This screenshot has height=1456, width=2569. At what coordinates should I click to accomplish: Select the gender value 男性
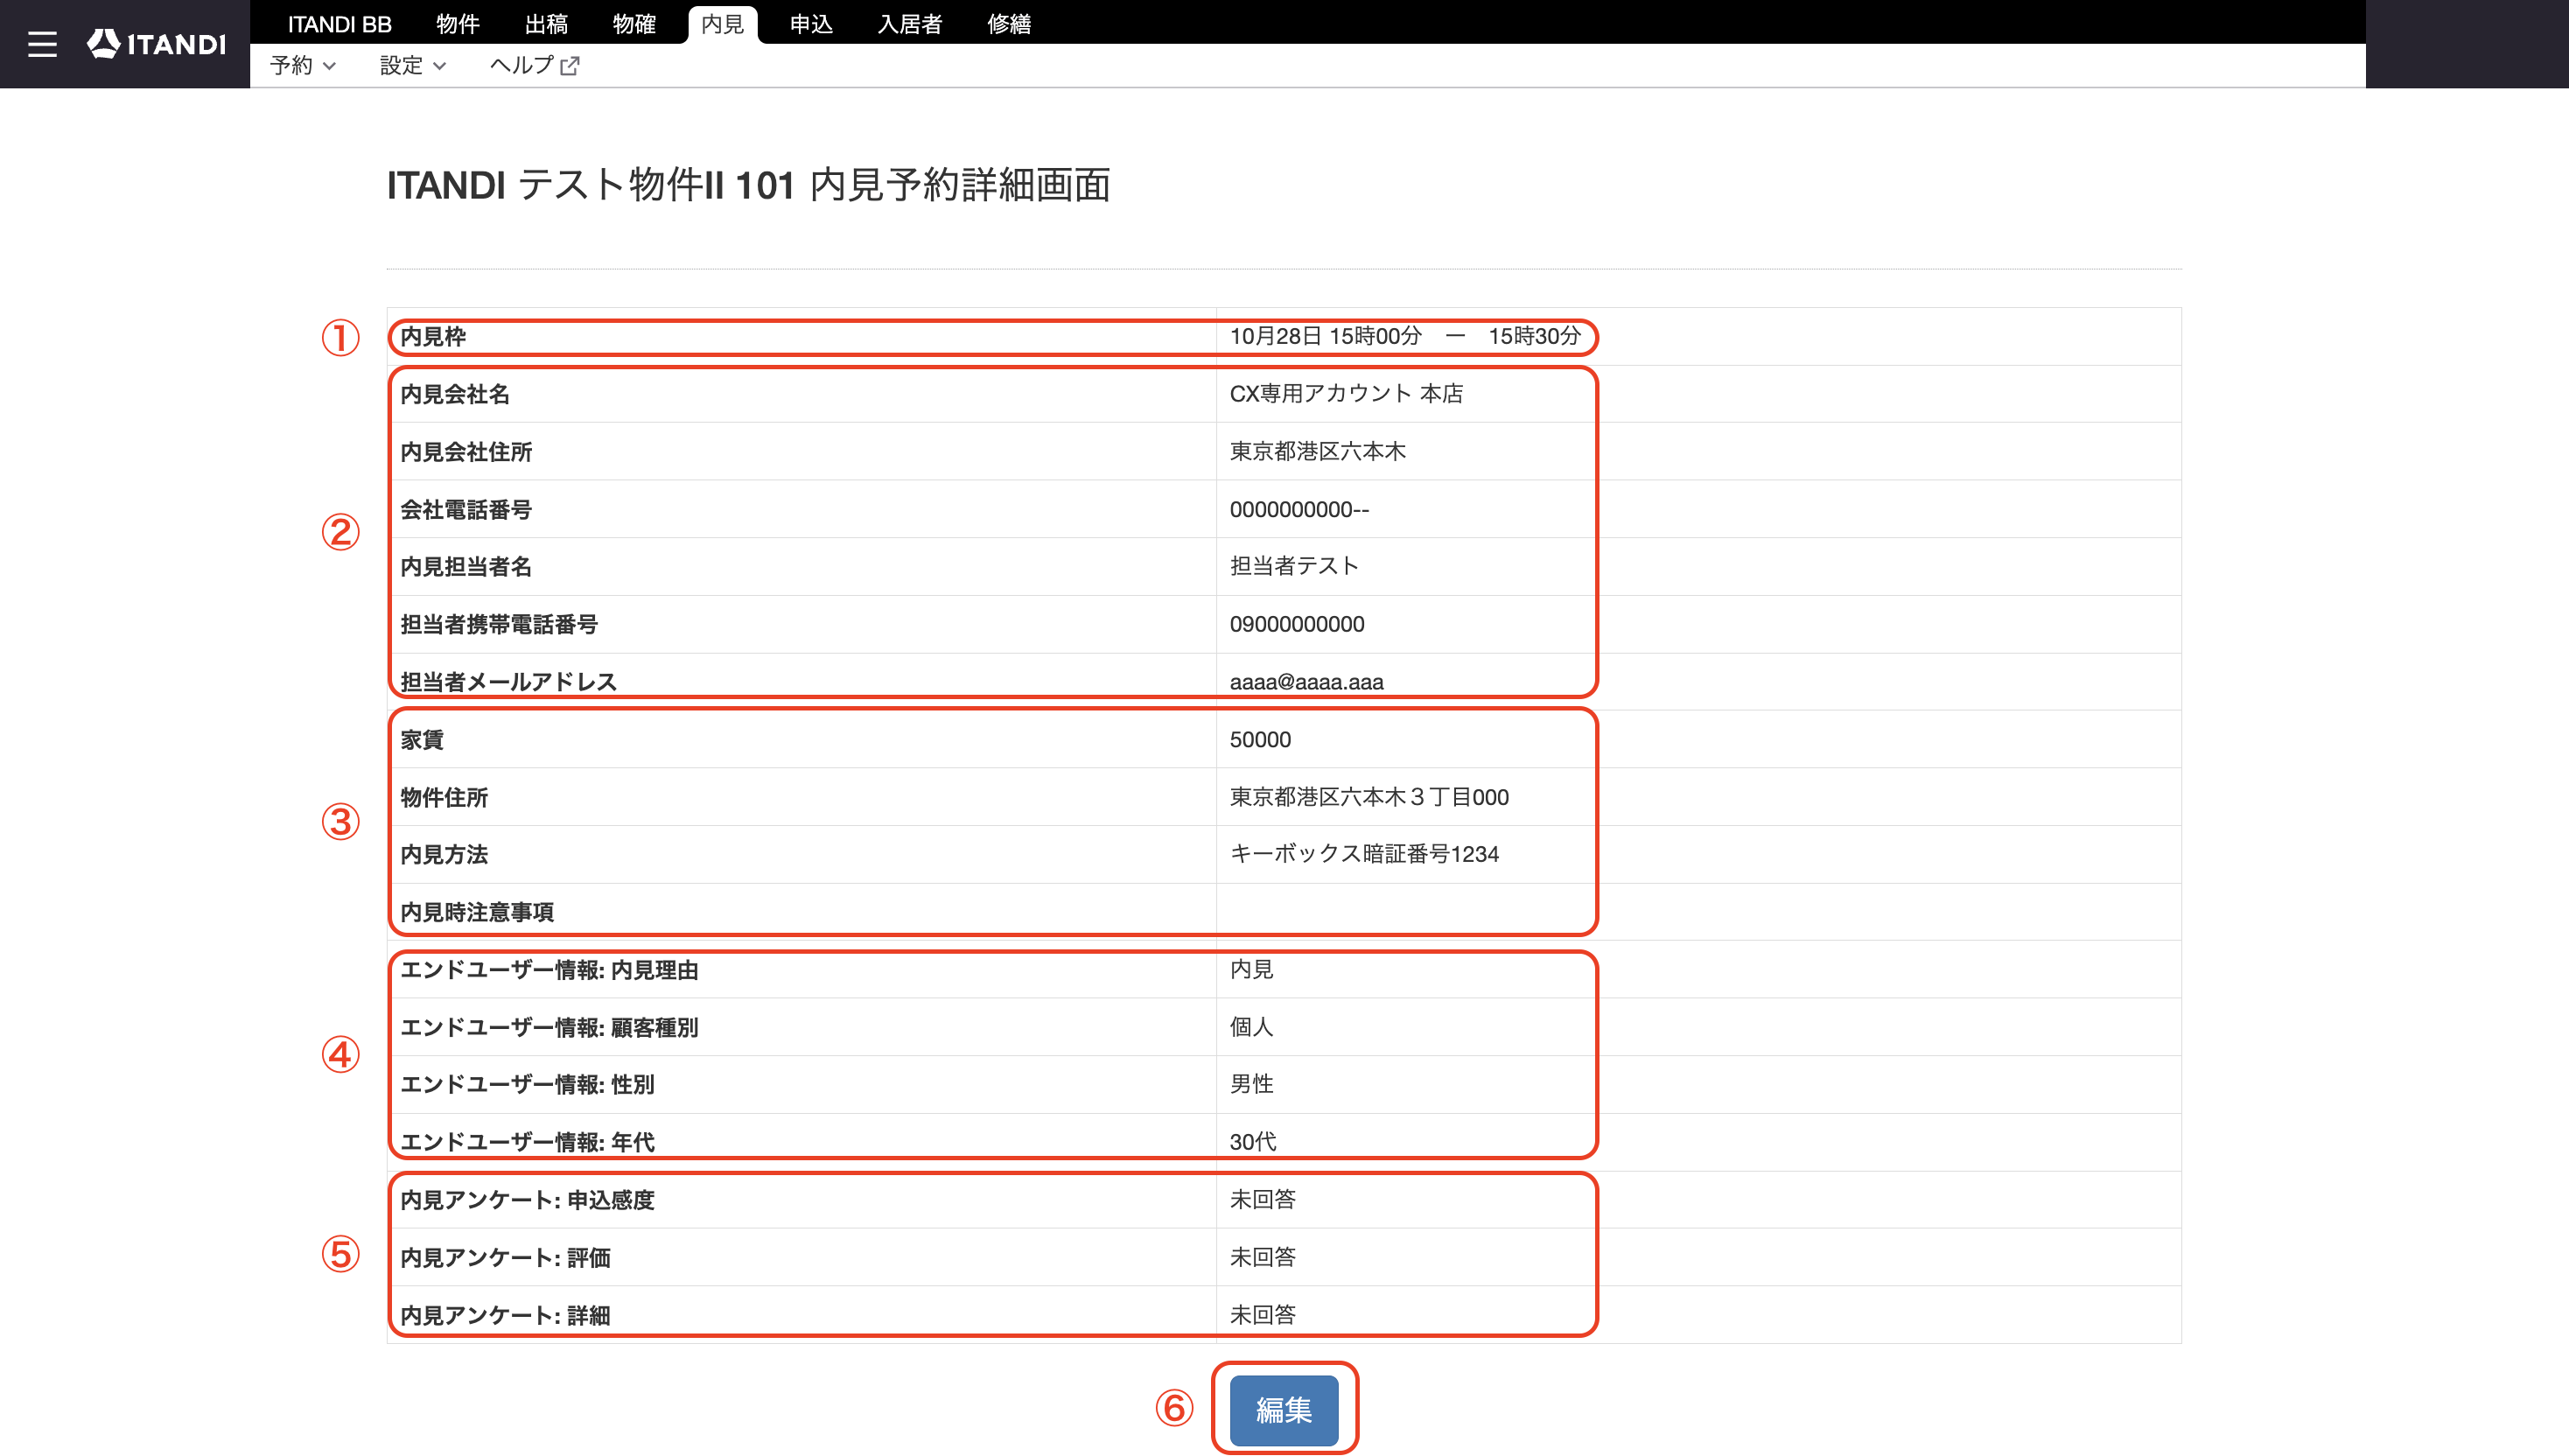click(x=1251, y=1084)
